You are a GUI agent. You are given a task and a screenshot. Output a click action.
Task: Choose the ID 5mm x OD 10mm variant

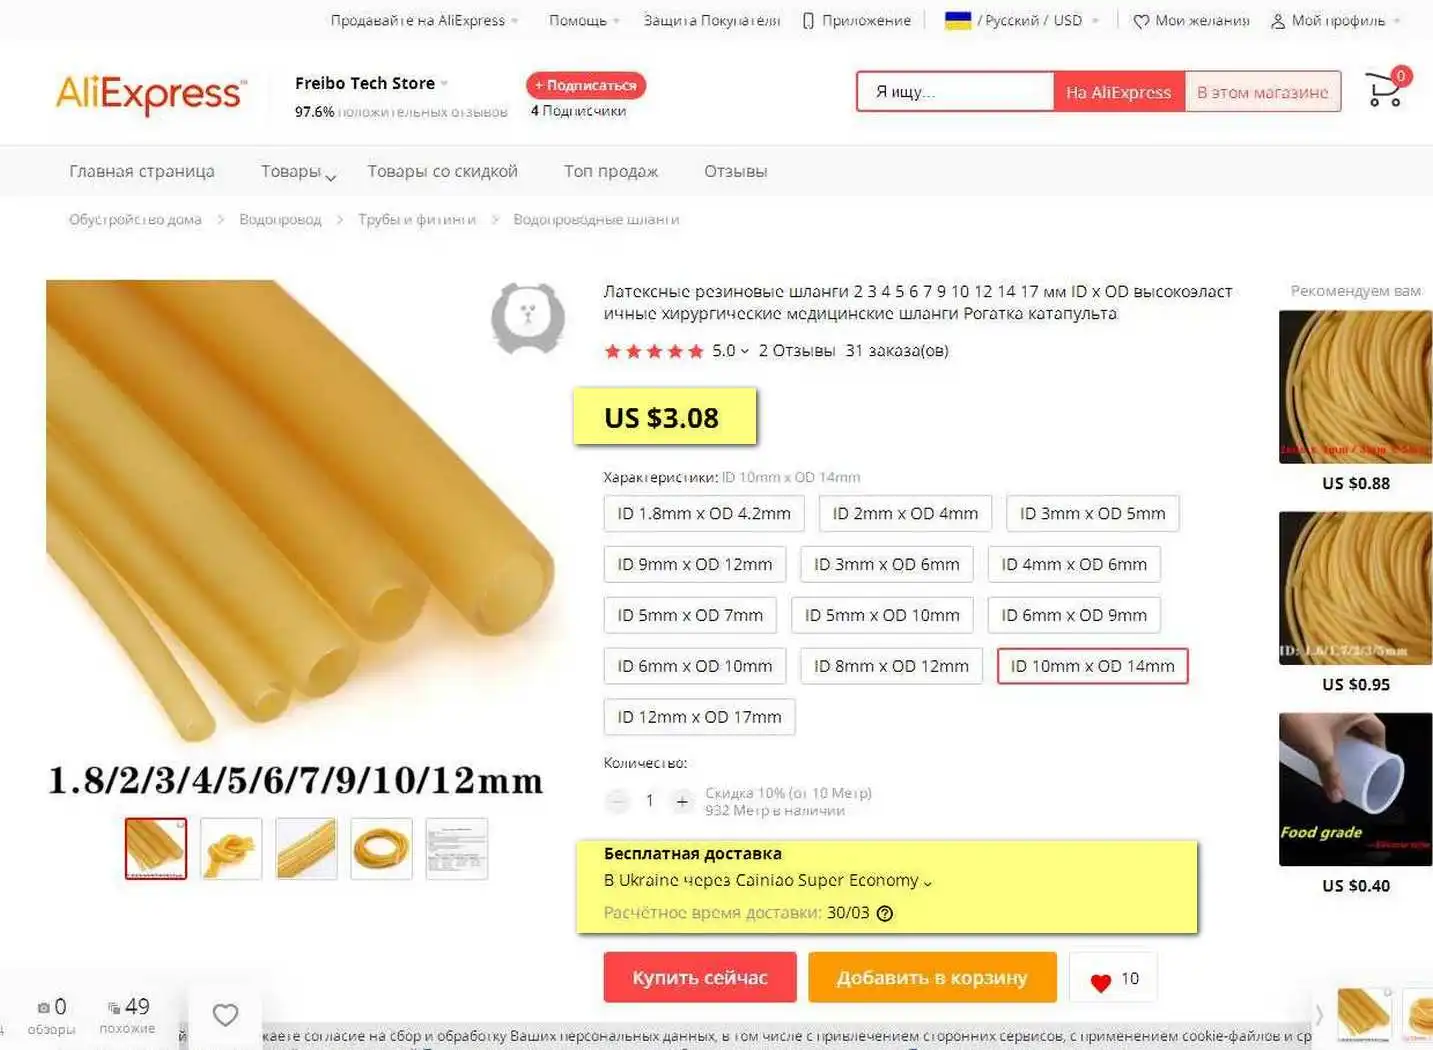882,615
